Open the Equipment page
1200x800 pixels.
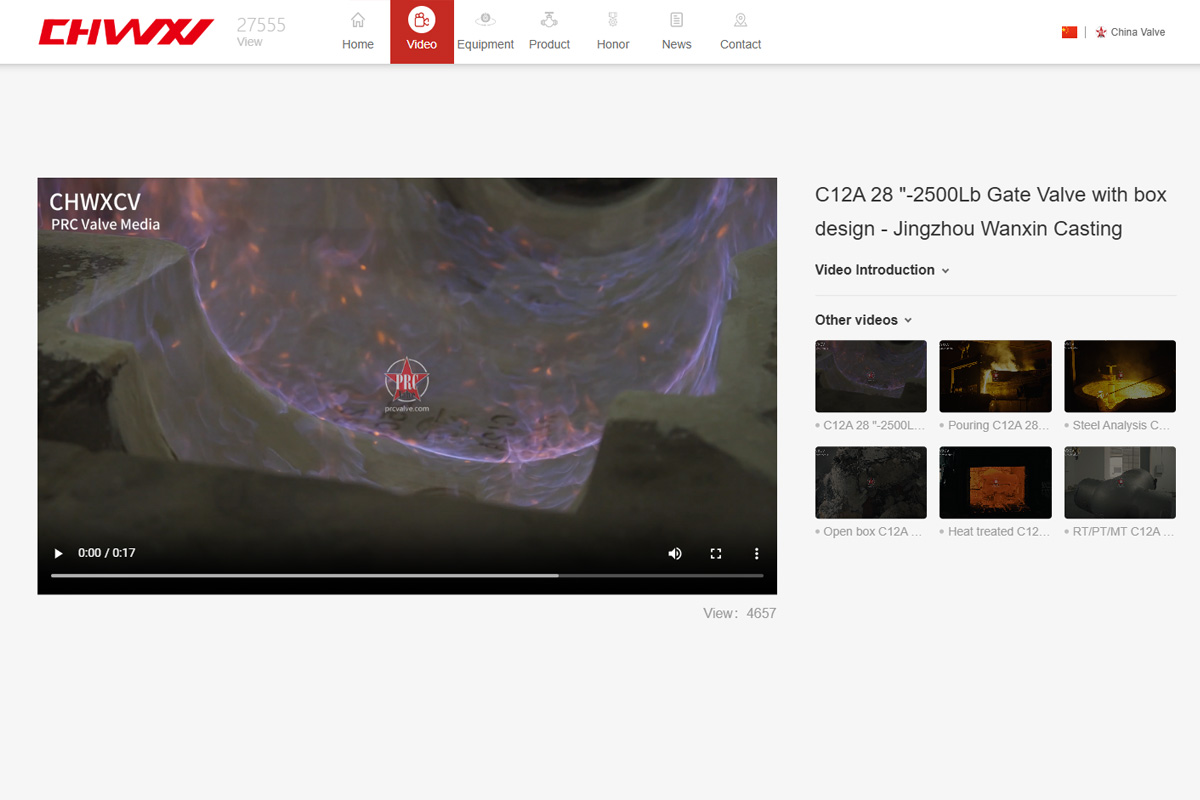pos(485,32)
